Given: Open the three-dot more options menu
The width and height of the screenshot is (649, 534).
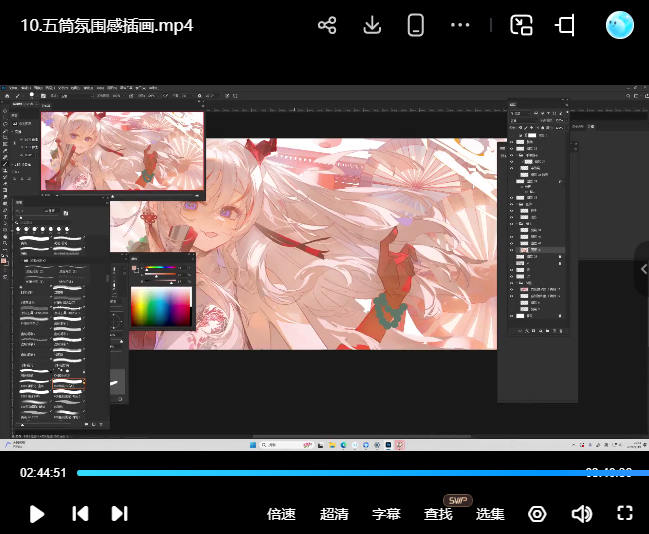Looking at the screenshot, I should 460,25.
